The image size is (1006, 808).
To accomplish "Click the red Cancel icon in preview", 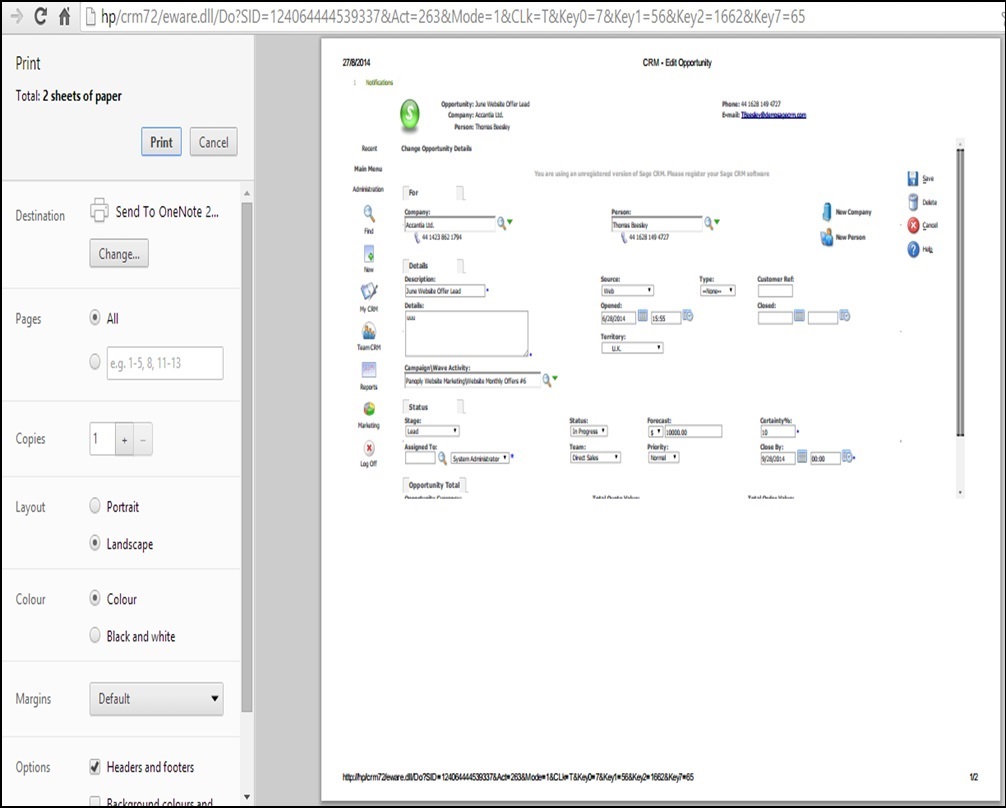I will tap(913, 225).
